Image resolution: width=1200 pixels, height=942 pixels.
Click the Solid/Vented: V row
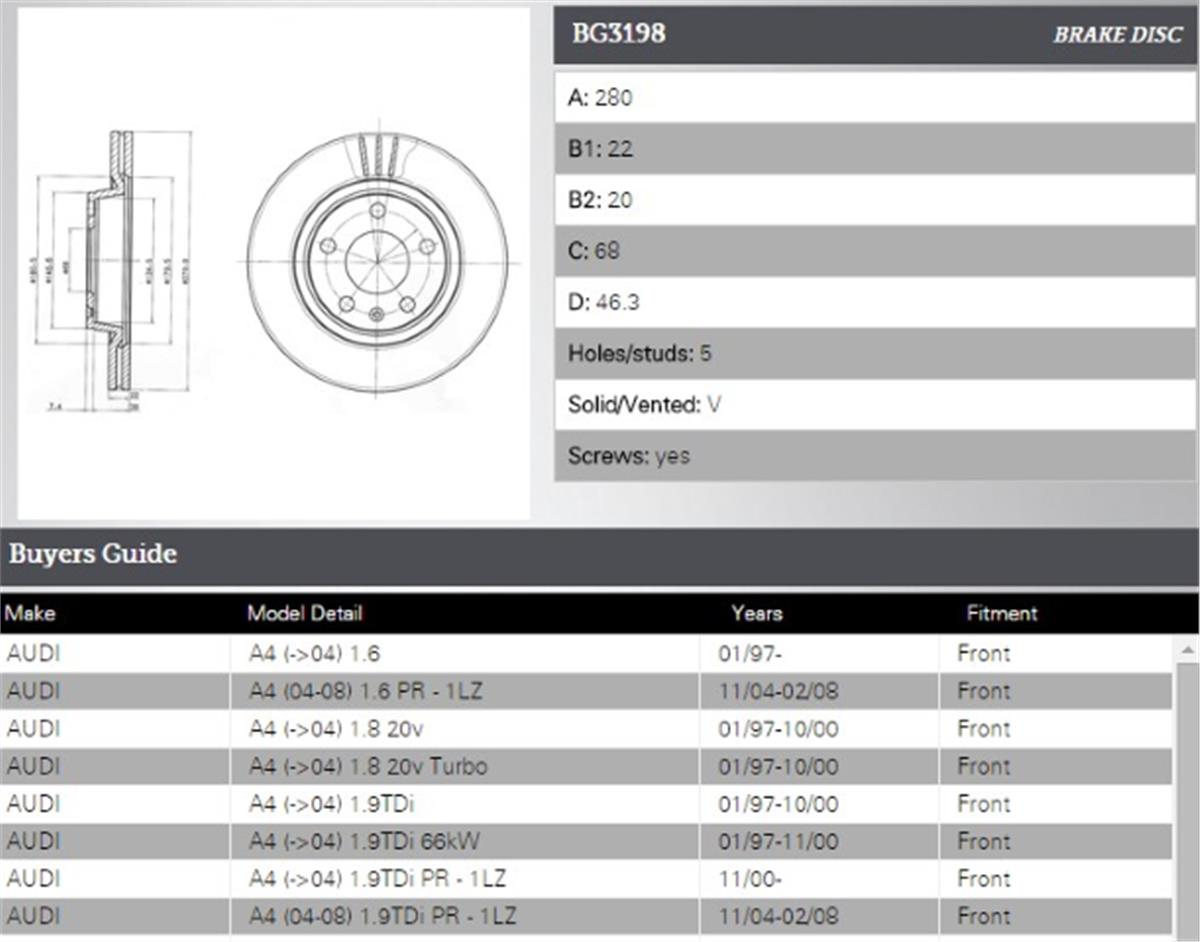[x=875, y=405]
